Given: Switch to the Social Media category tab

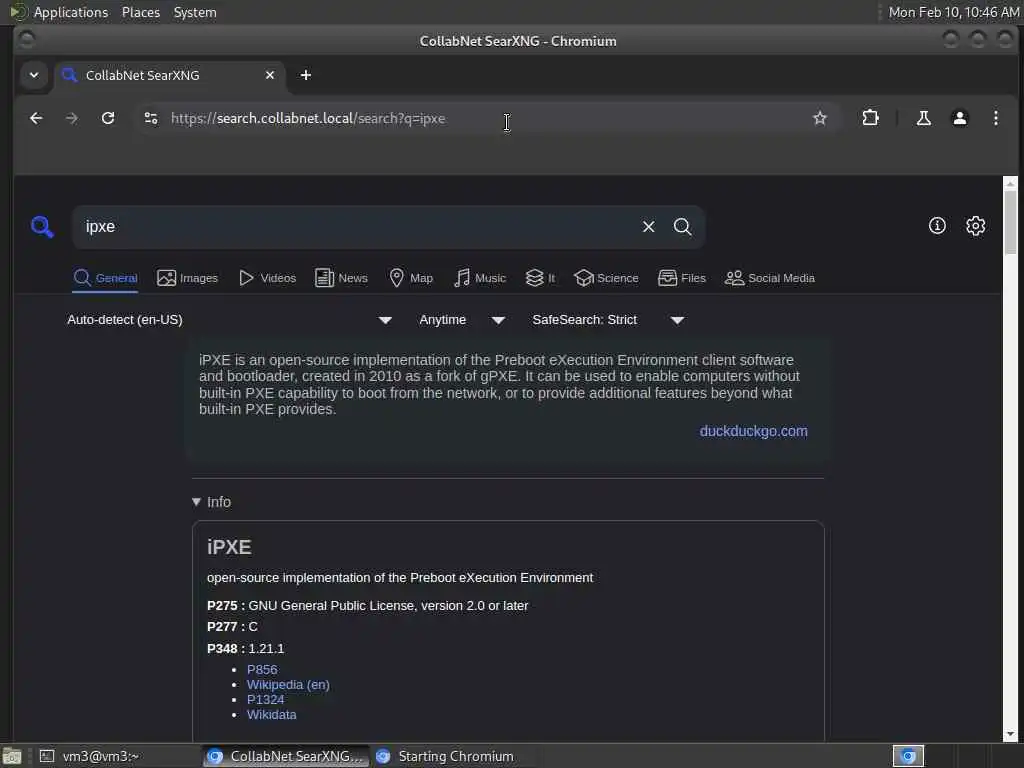Looking at the screenshot, I should tap(770, 278).
